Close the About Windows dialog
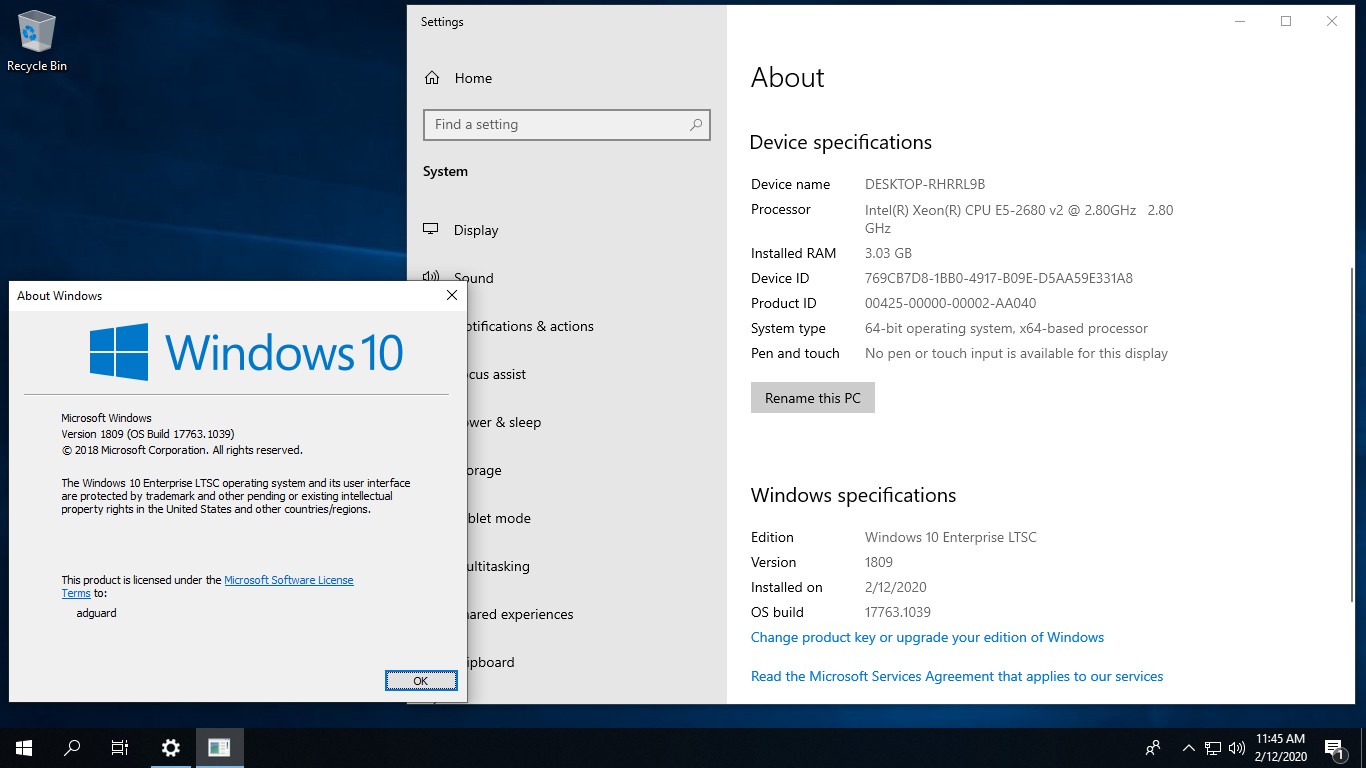 pyautogui.click(x=451, y=295)
